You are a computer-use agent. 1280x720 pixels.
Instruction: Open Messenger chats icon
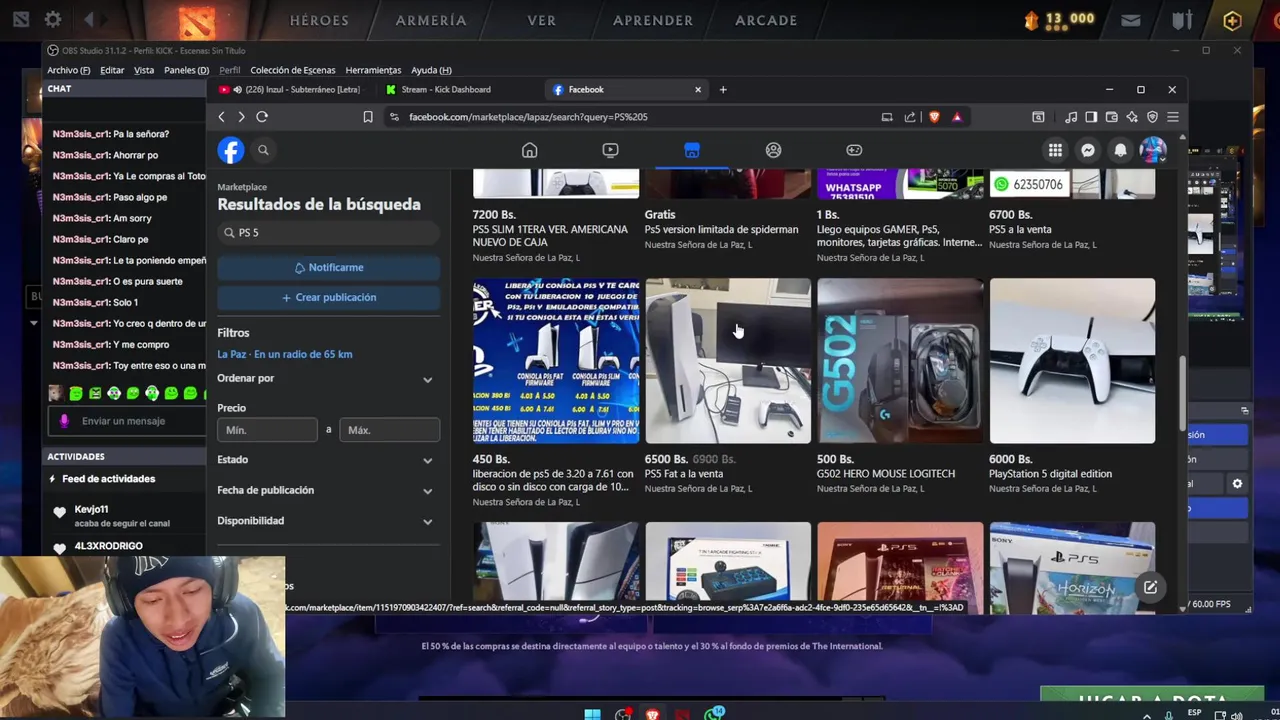coord(1088,150)
